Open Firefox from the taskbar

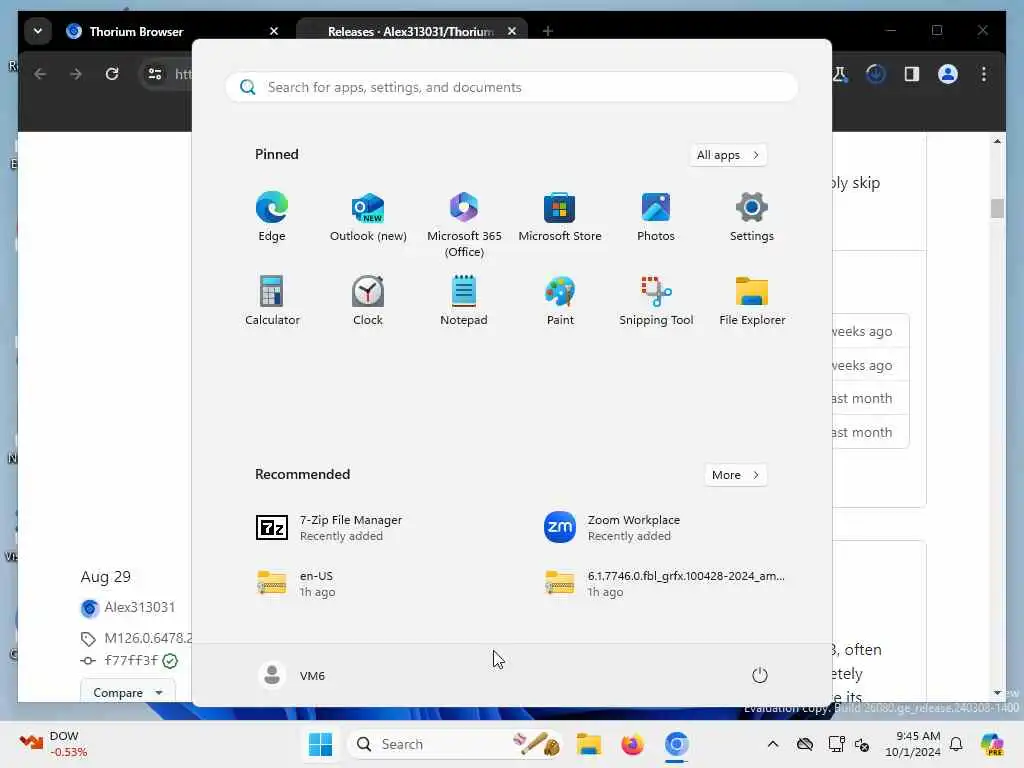[632, 744]
